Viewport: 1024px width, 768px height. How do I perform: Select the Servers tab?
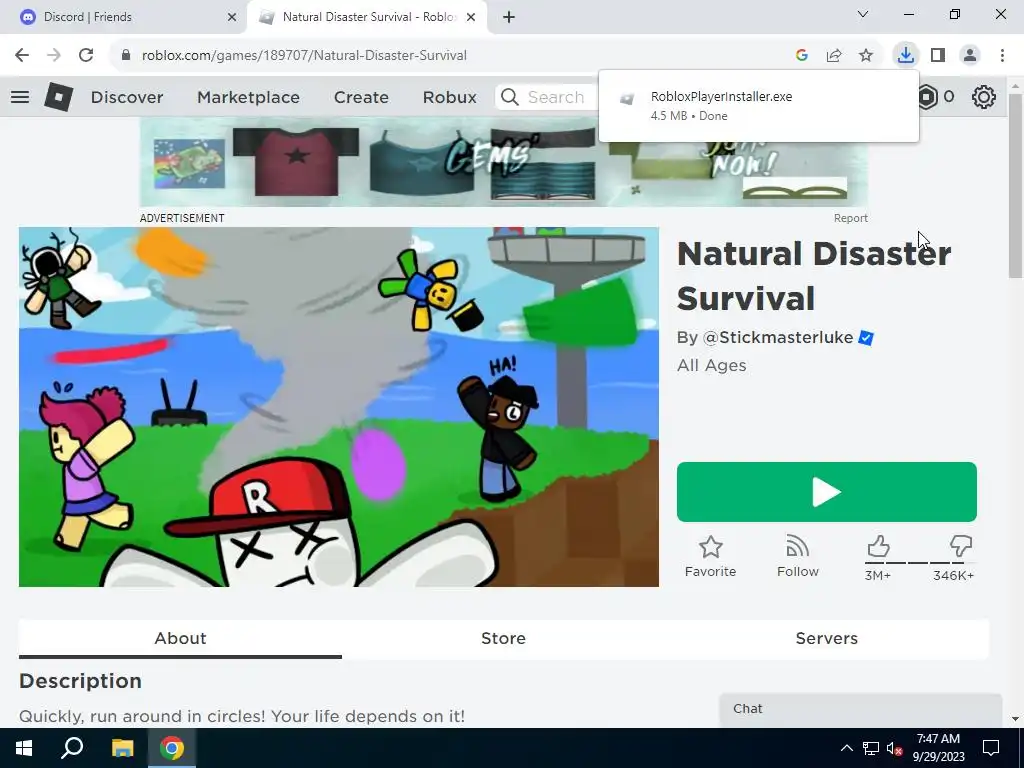827,639
